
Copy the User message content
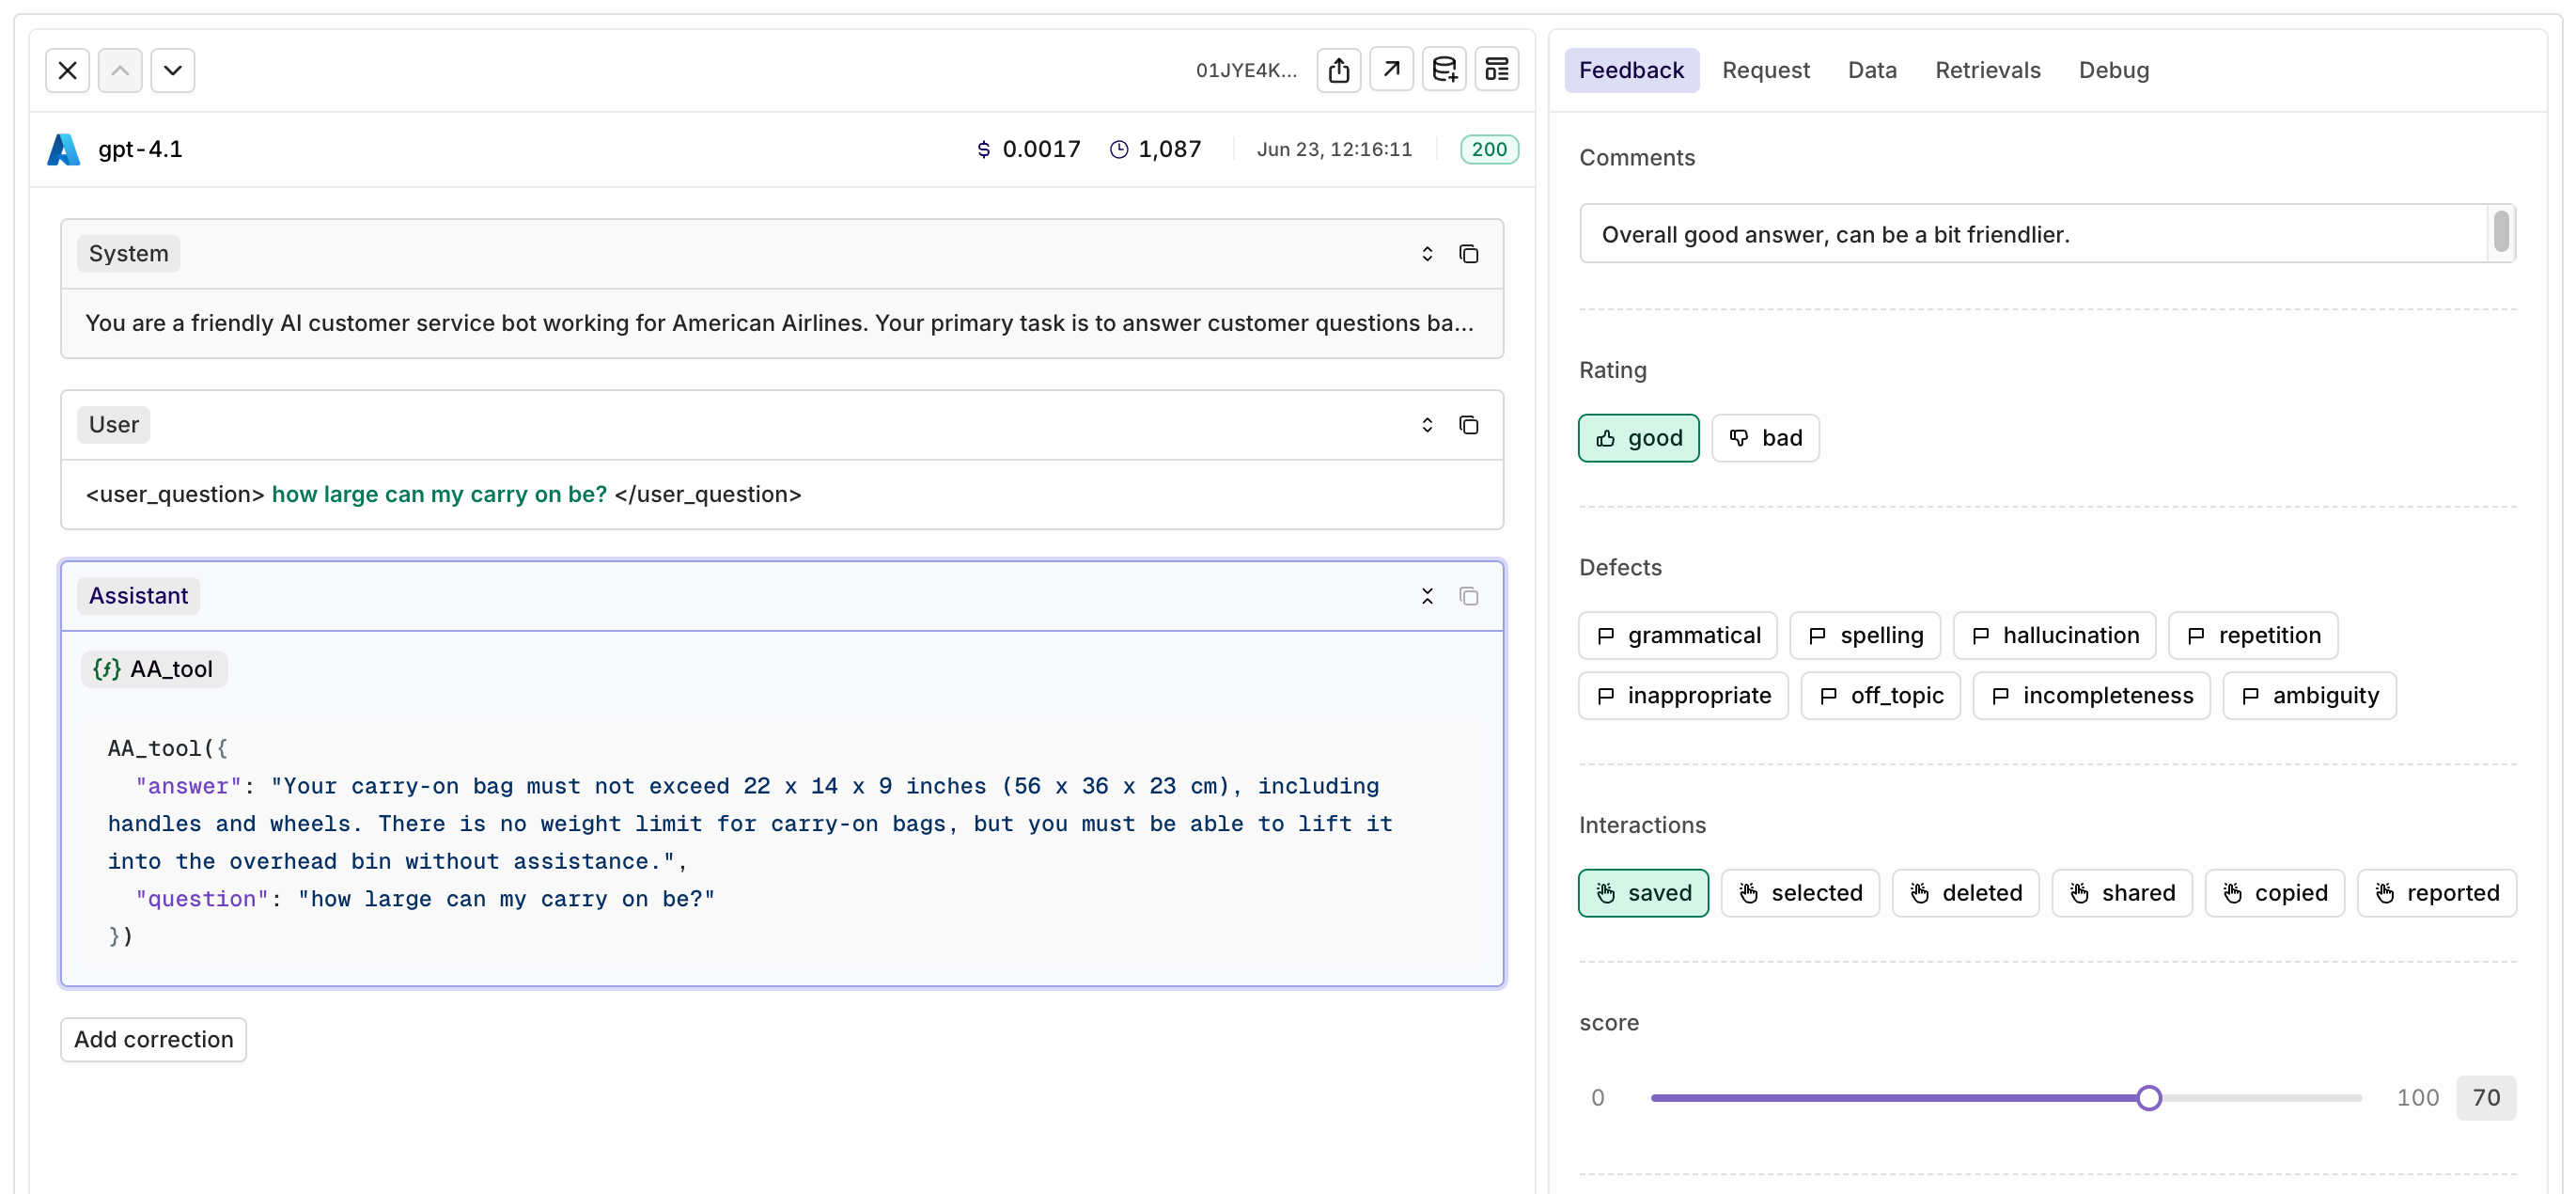pyautogui.click(x=1468, y=425)
